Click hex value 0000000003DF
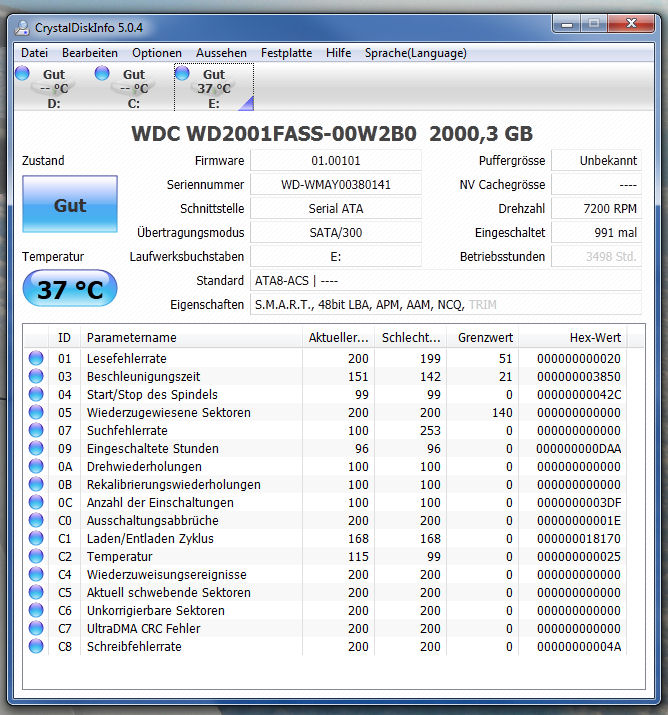 (579, 503)
